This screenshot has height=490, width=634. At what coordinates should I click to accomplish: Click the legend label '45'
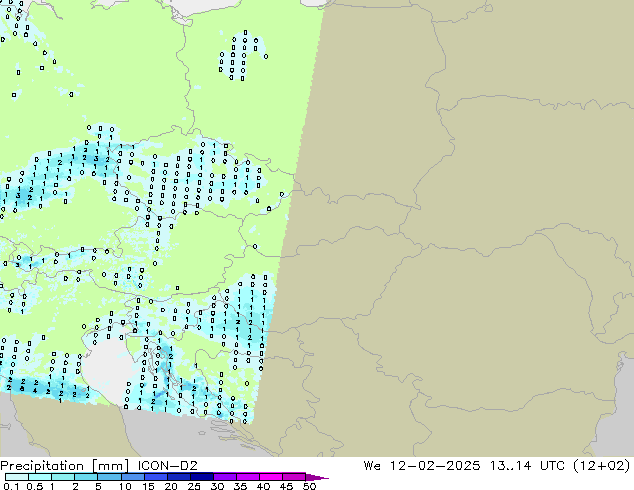[286, 486]
